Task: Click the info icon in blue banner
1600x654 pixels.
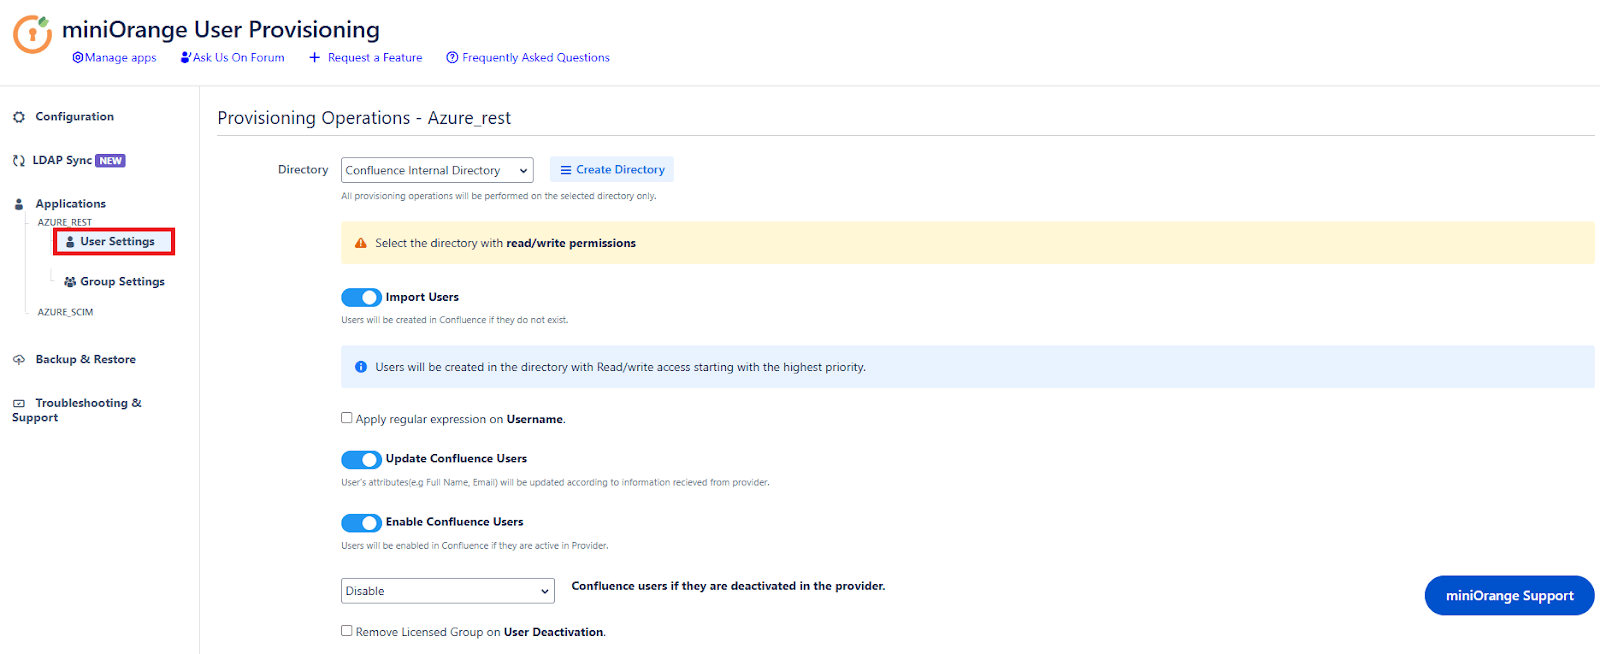Action: tap(361, 367)
